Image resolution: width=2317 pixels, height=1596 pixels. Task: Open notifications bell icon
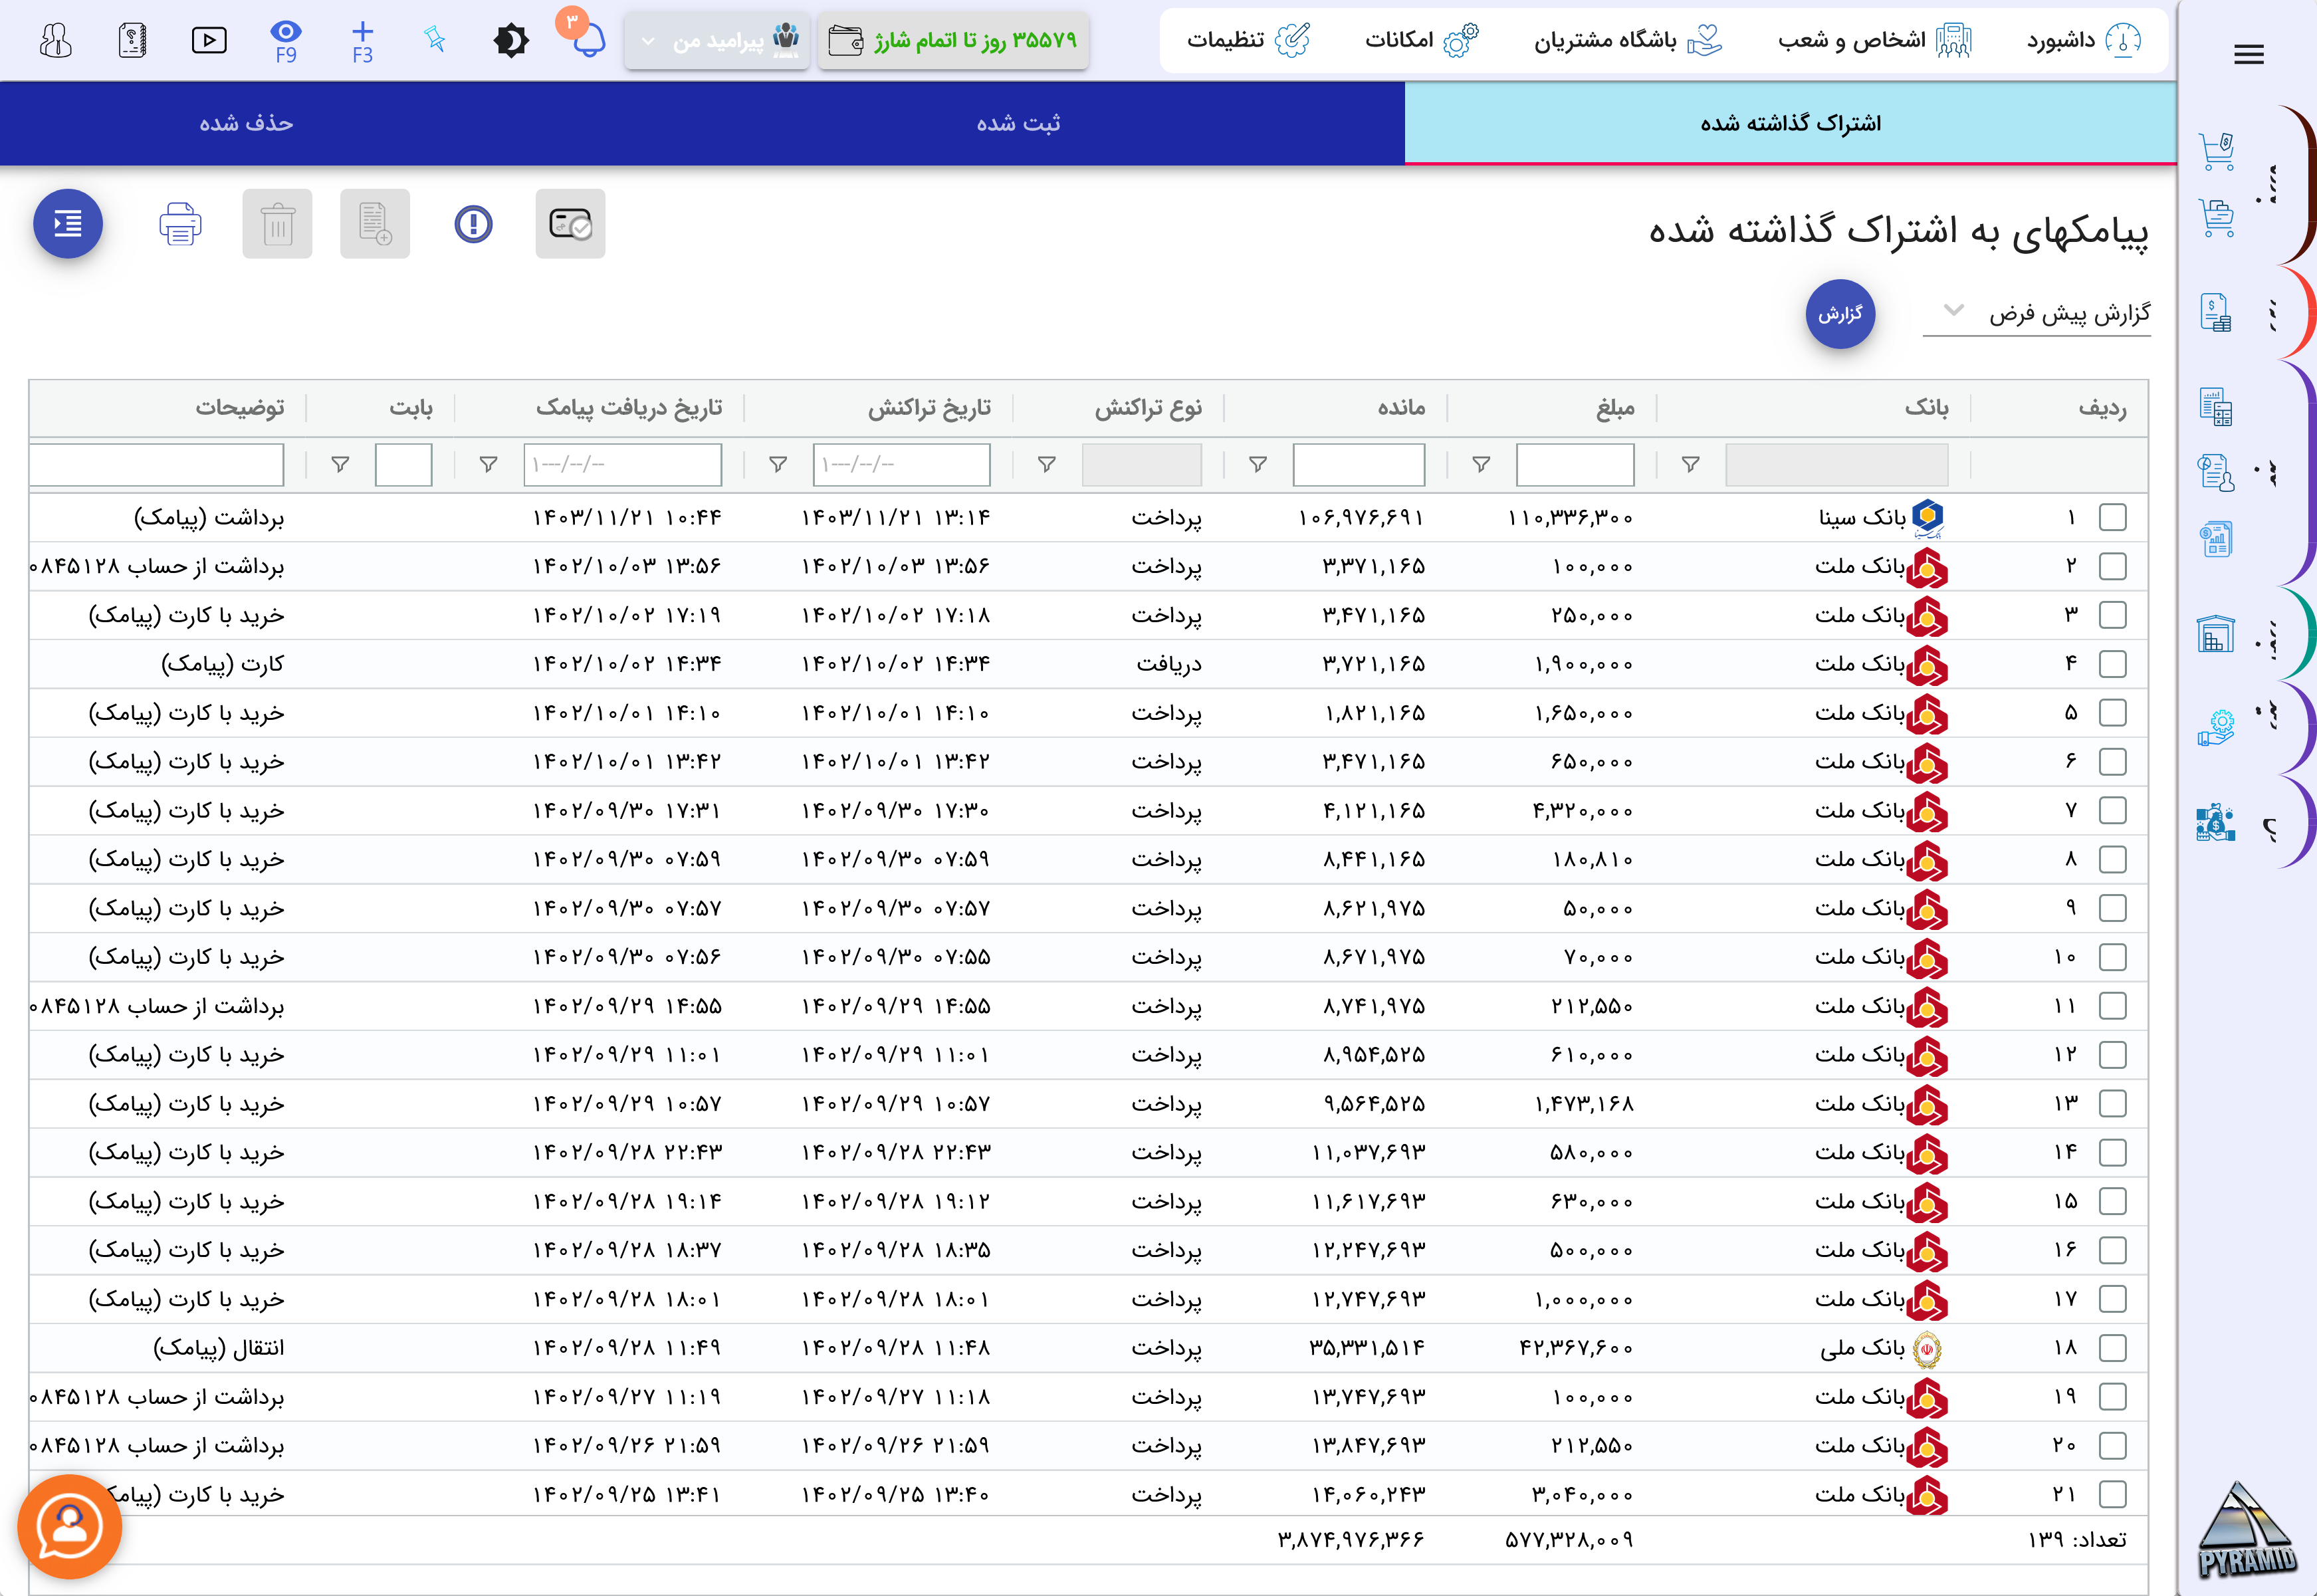coord(589,41)
